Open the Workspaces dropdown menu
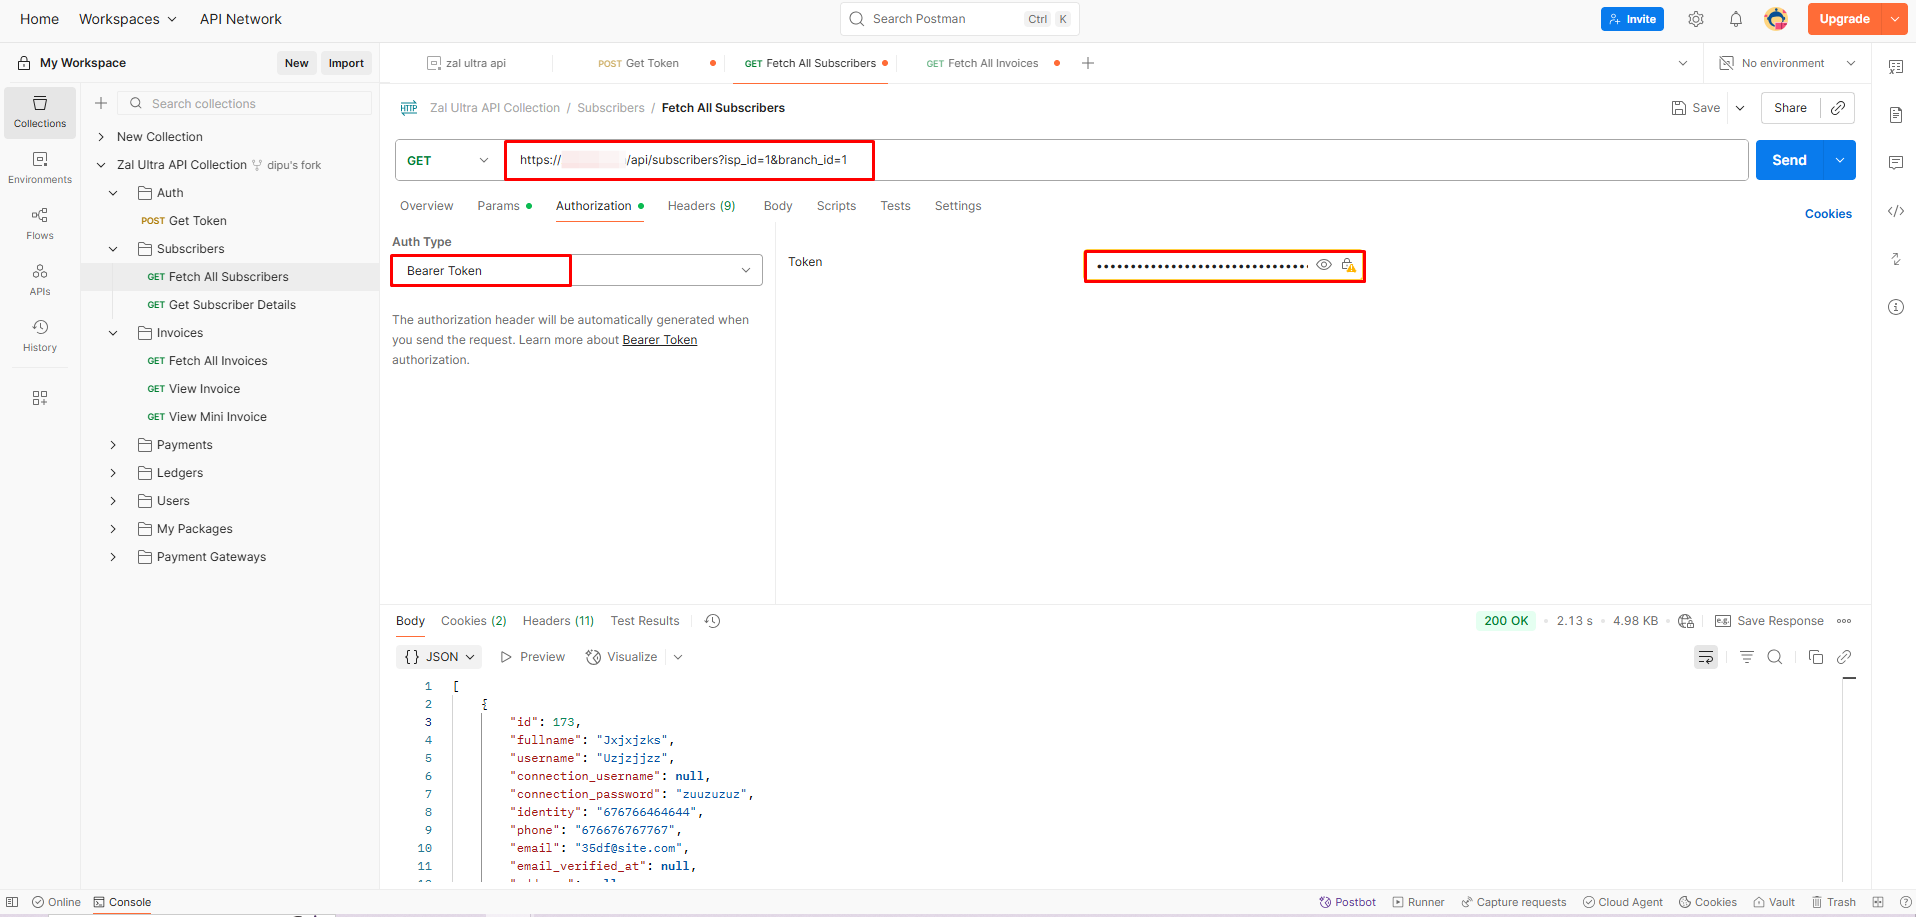The width and height of the screenshot is (1916, 917). (128, 19)
